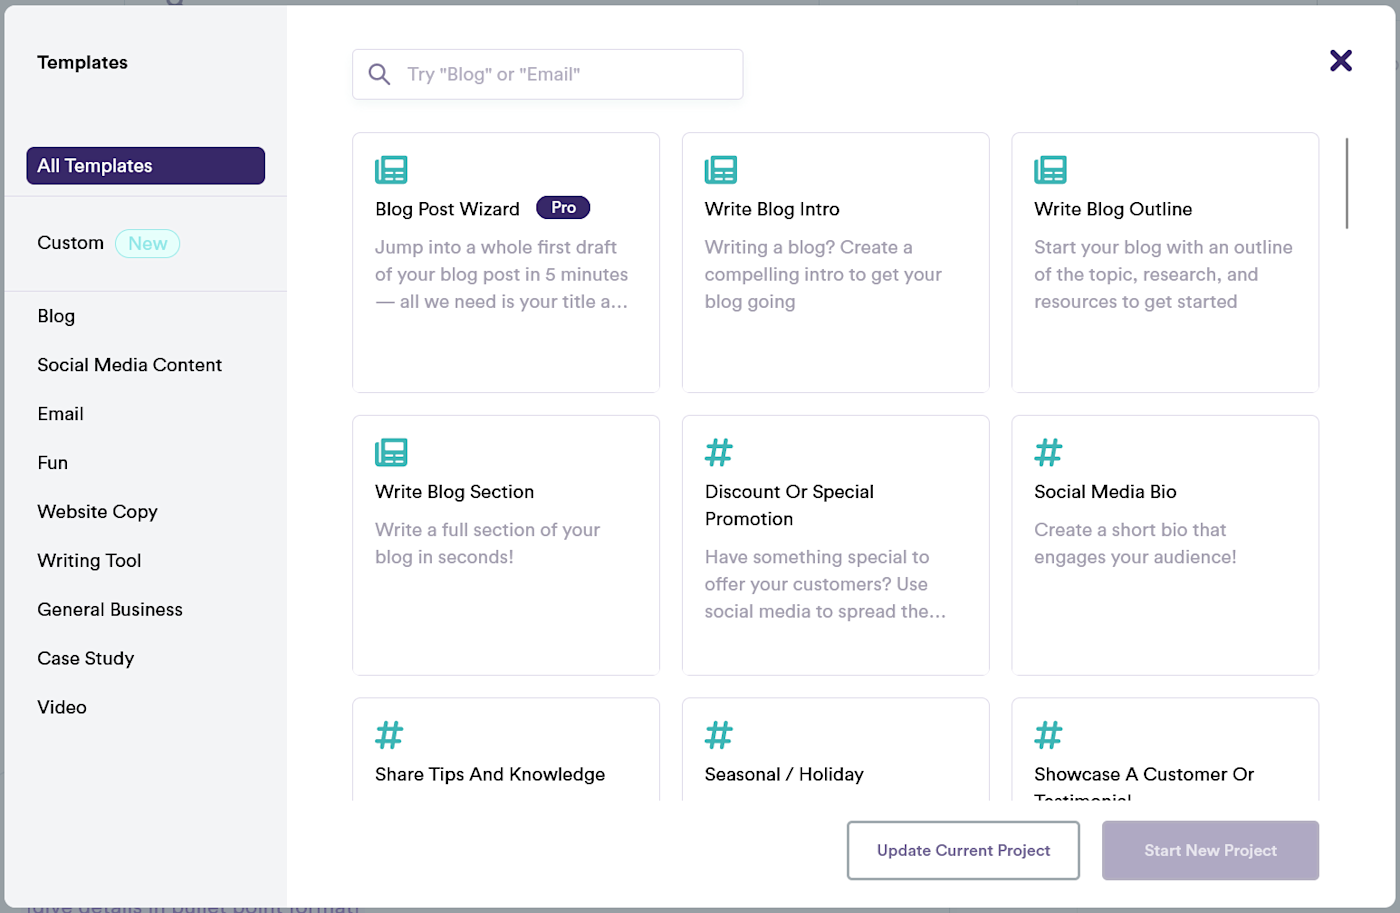Viewport: 1400px width, 913px height.
Task: Click the Share Tips And Knowledge hashtag icon
Action: coord(389,735)
